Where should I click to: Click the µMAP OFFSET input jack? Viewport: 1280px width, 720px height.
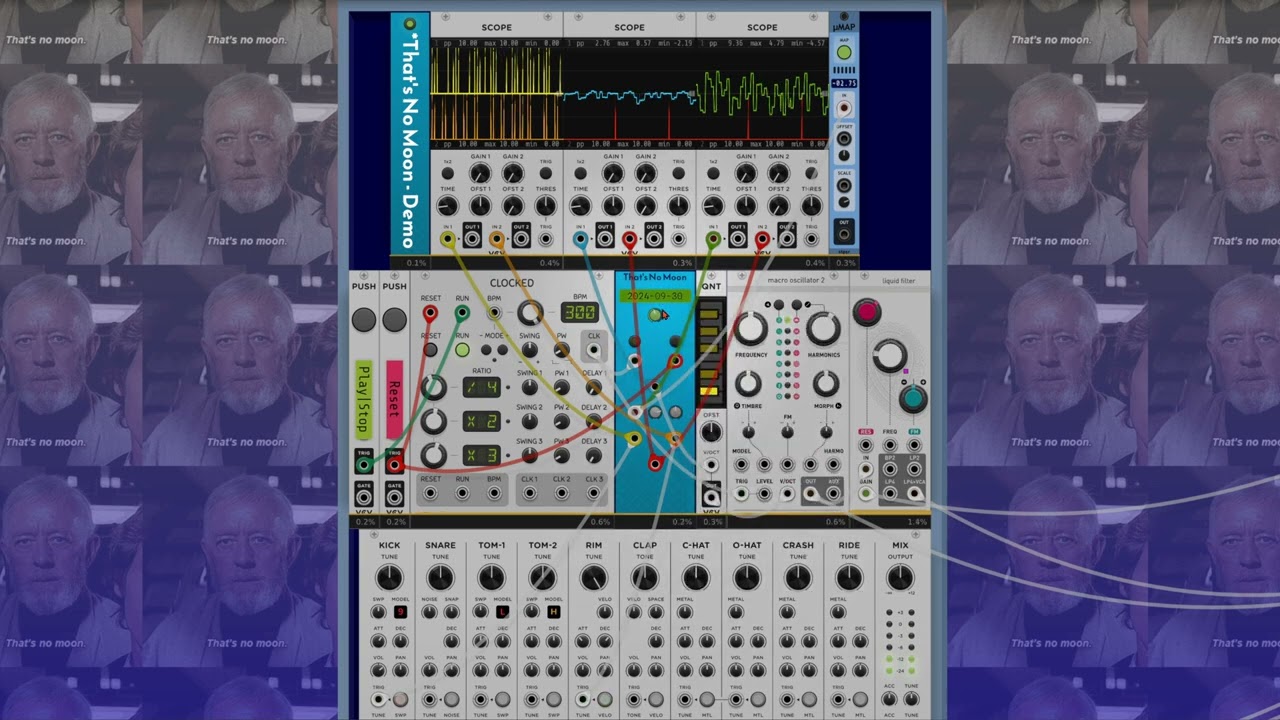[x=844, y=138]
